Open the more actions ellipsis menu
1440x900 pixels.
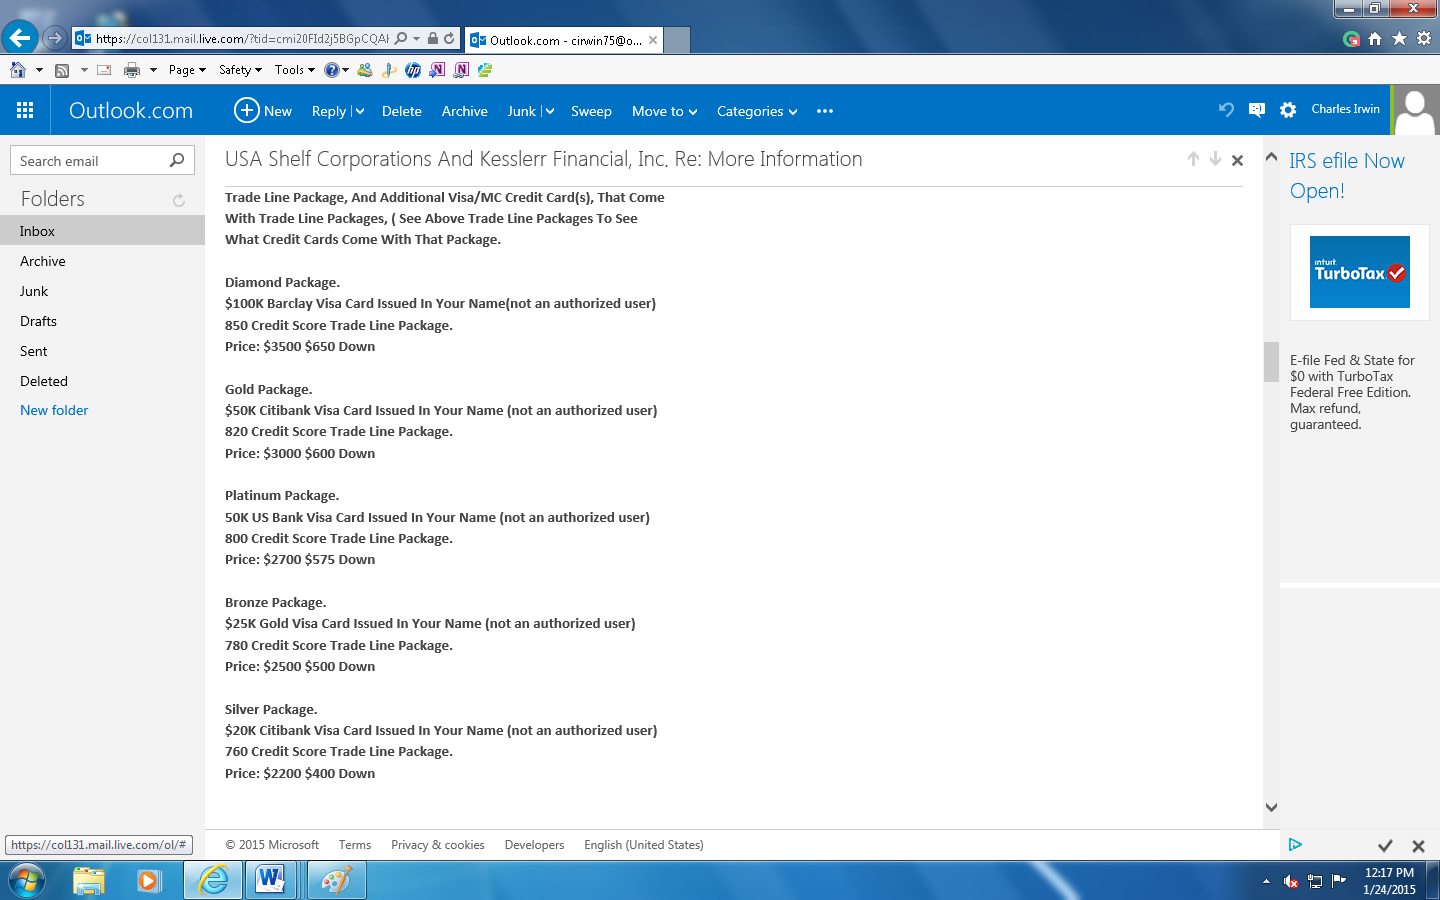[825, 111]
